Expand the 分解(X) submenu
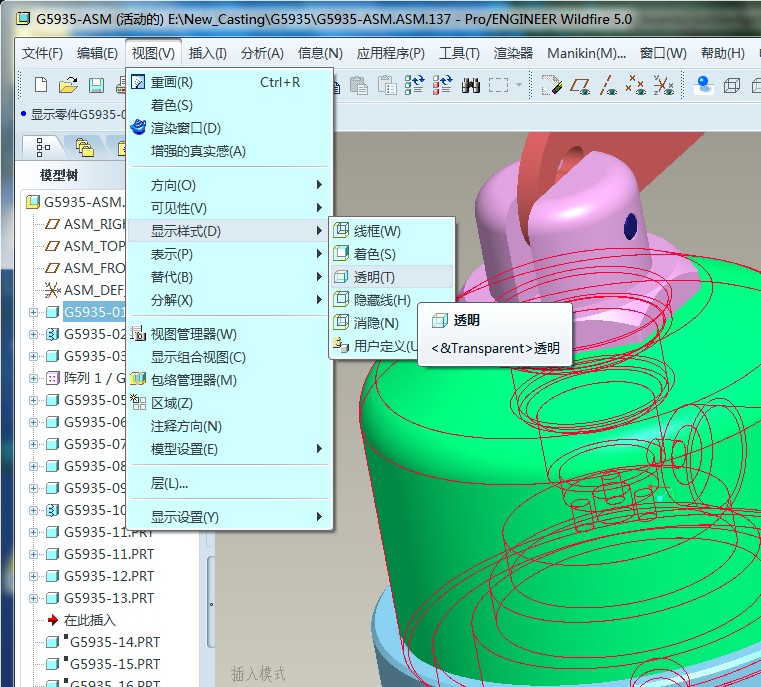The image size is (761, 687). (229, 300)
